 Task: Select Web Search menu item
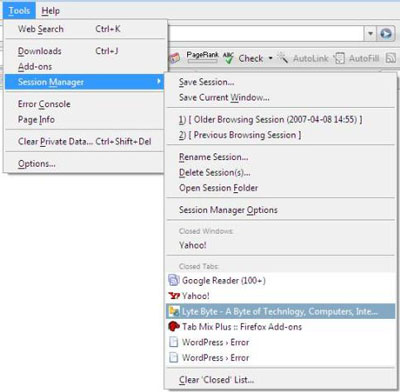point(85,29)
